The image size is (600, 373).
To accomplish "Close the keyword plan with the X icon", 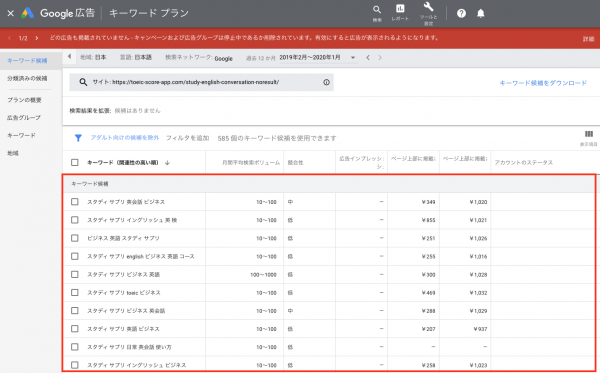I will click(11, 13).
